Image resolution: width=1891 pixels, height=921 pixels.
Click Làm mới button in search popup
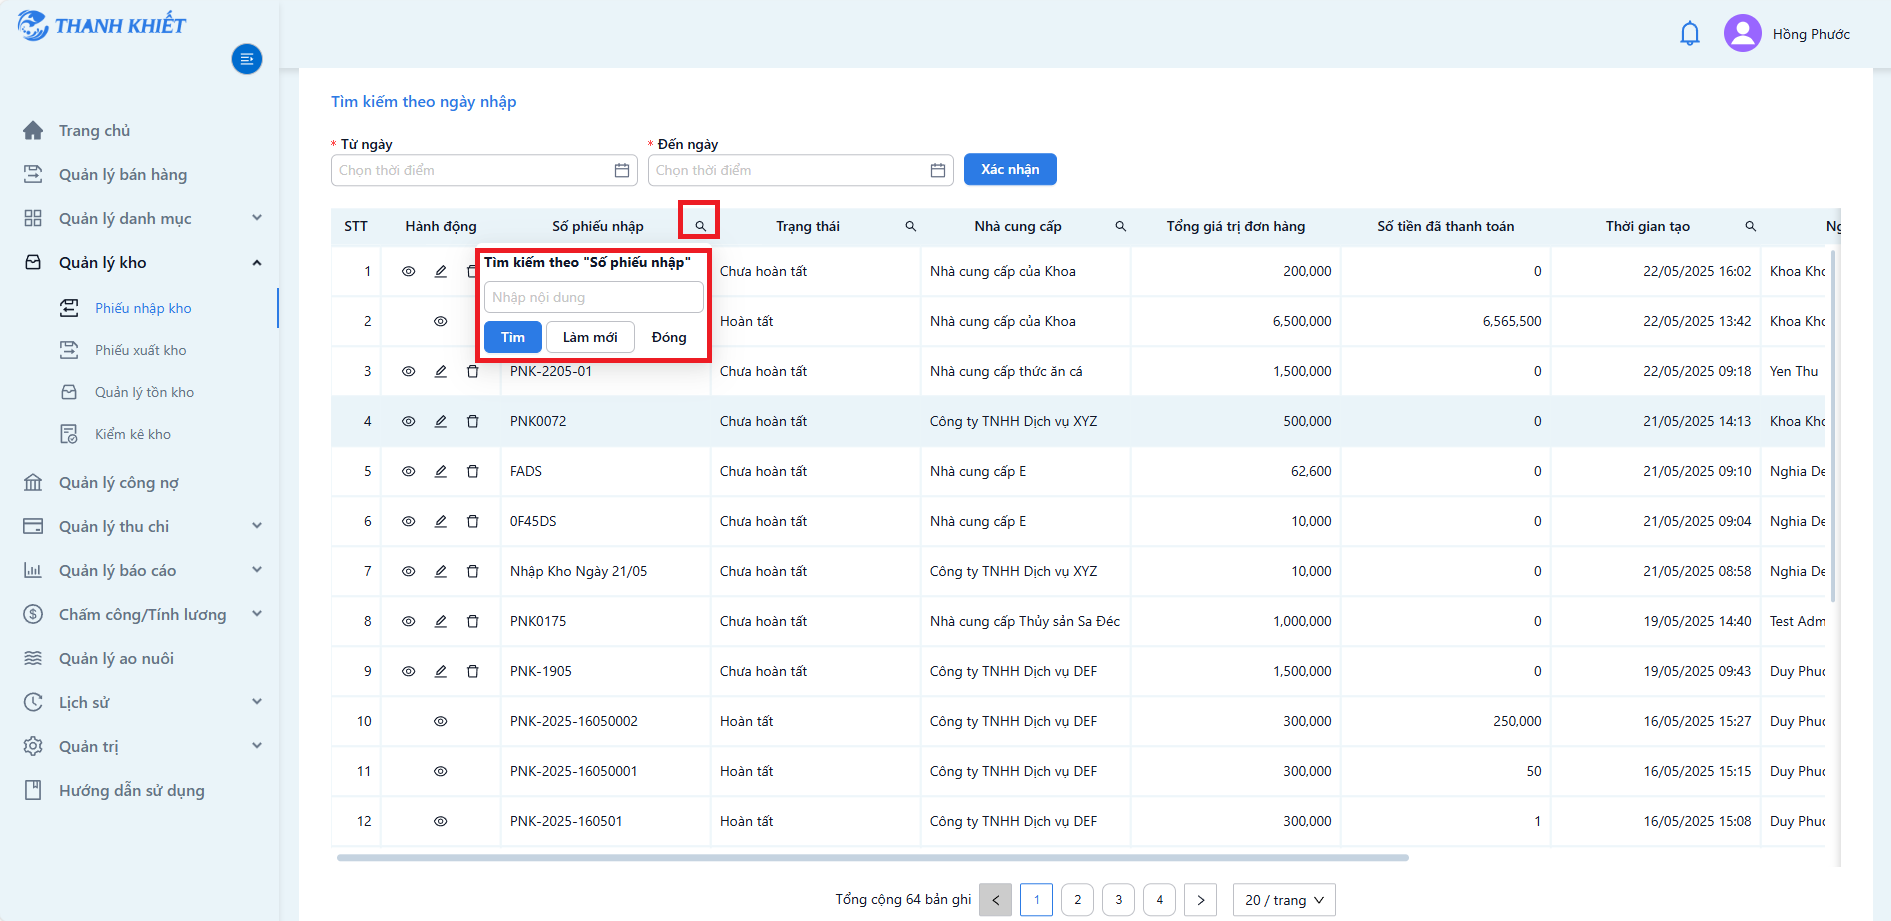(x=590, y=337)
